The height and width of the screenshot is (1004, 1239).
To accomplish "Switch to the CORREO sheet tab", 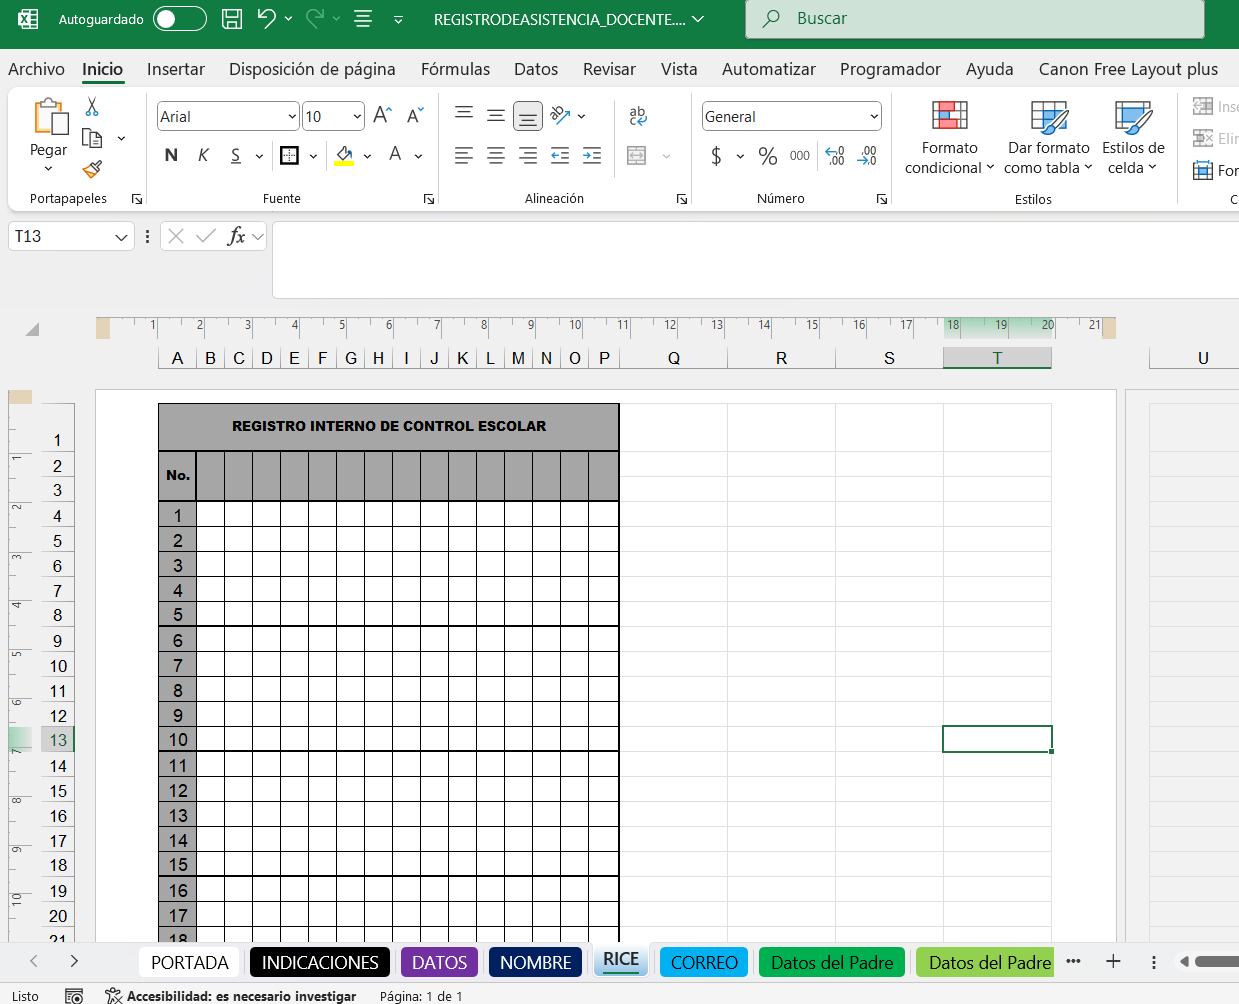I will tap(704, 962).
